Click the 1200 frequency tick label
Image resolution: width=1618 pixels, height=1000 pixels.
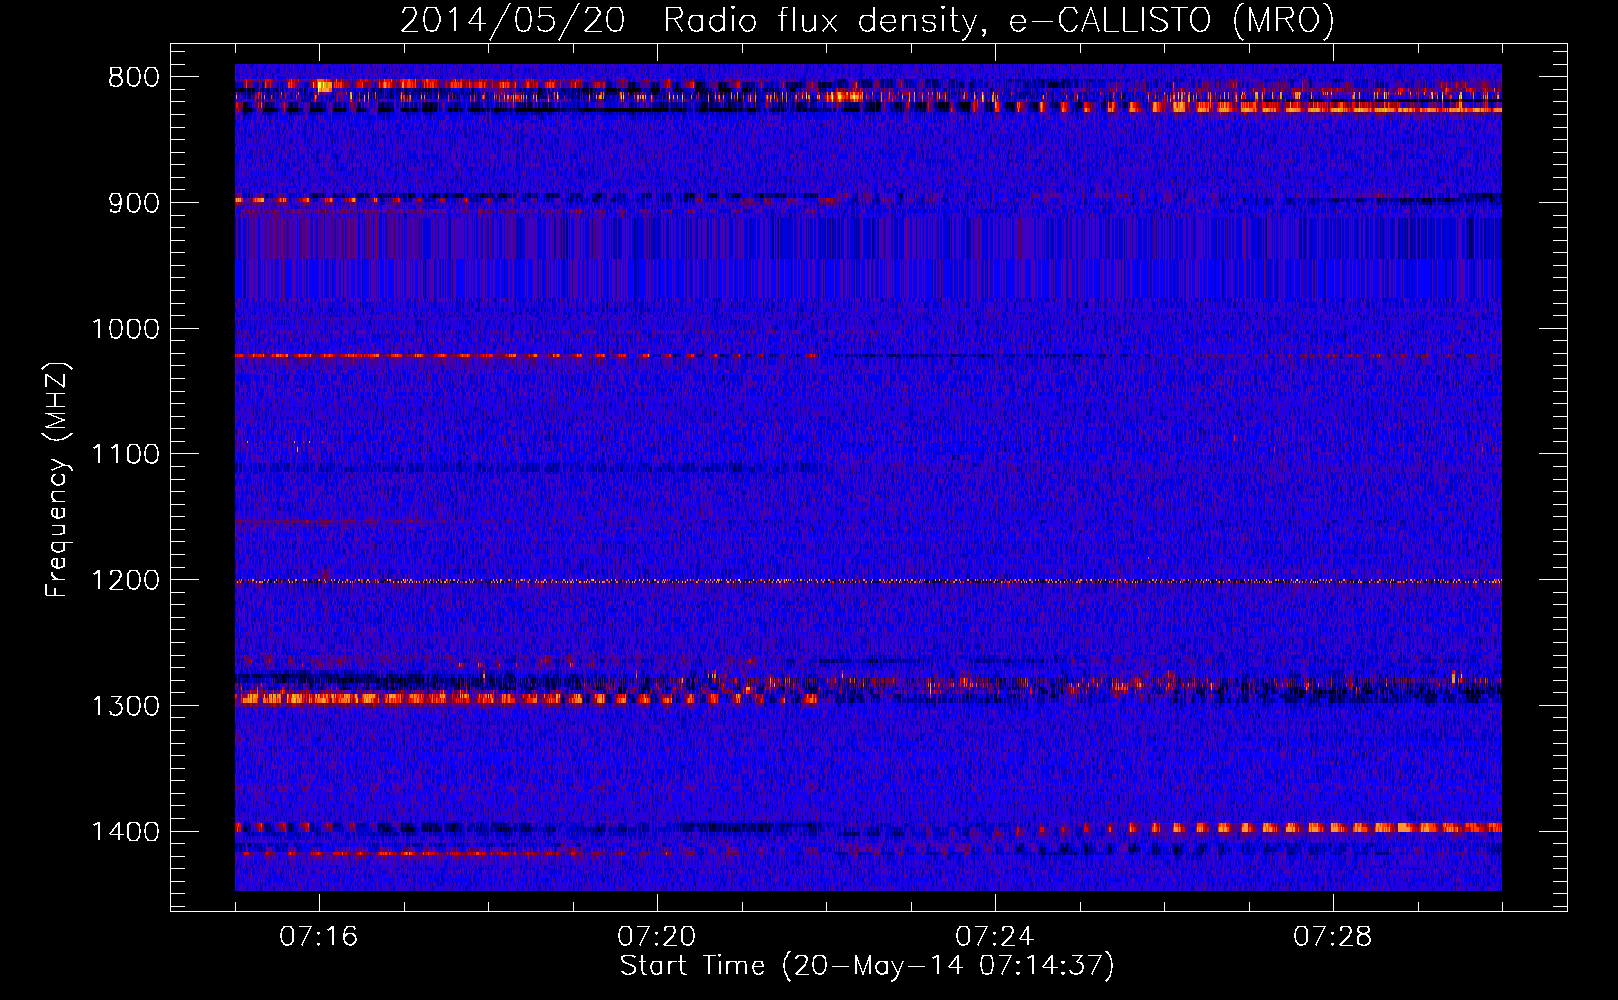coord(125,581)
